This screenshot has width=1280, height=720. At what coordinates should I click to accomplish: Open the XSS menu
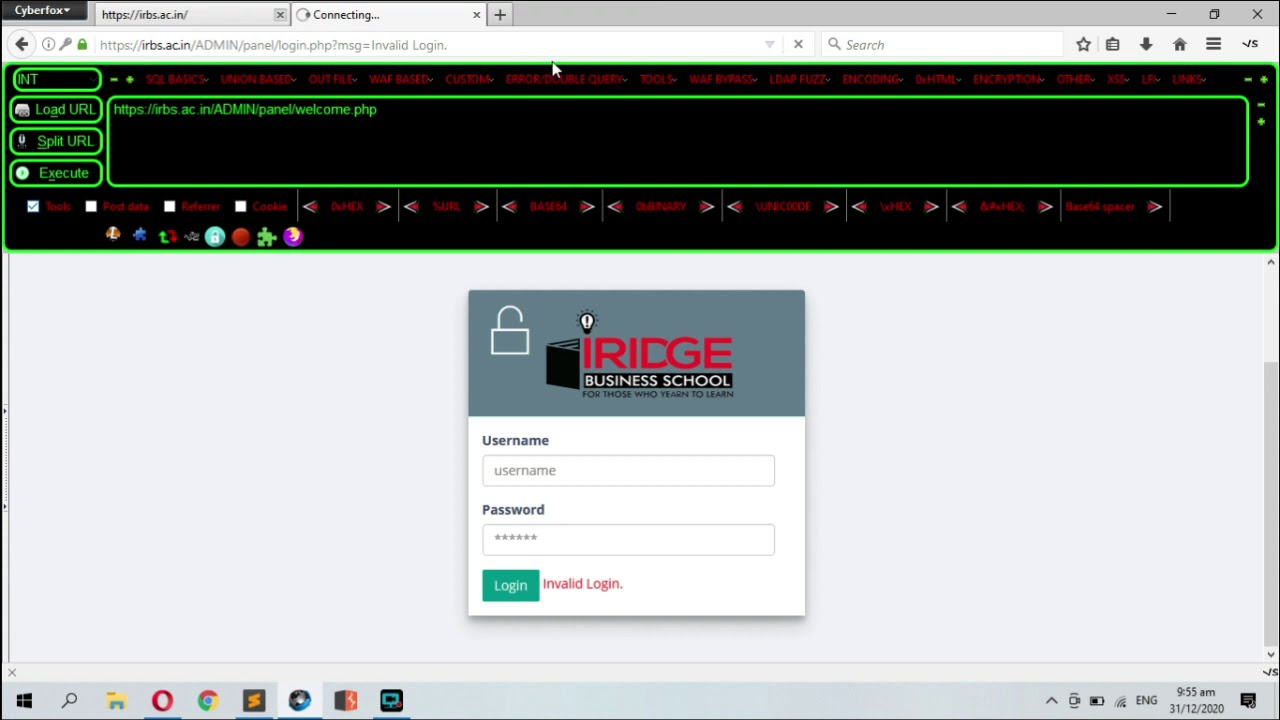[x=1118, y=79]
